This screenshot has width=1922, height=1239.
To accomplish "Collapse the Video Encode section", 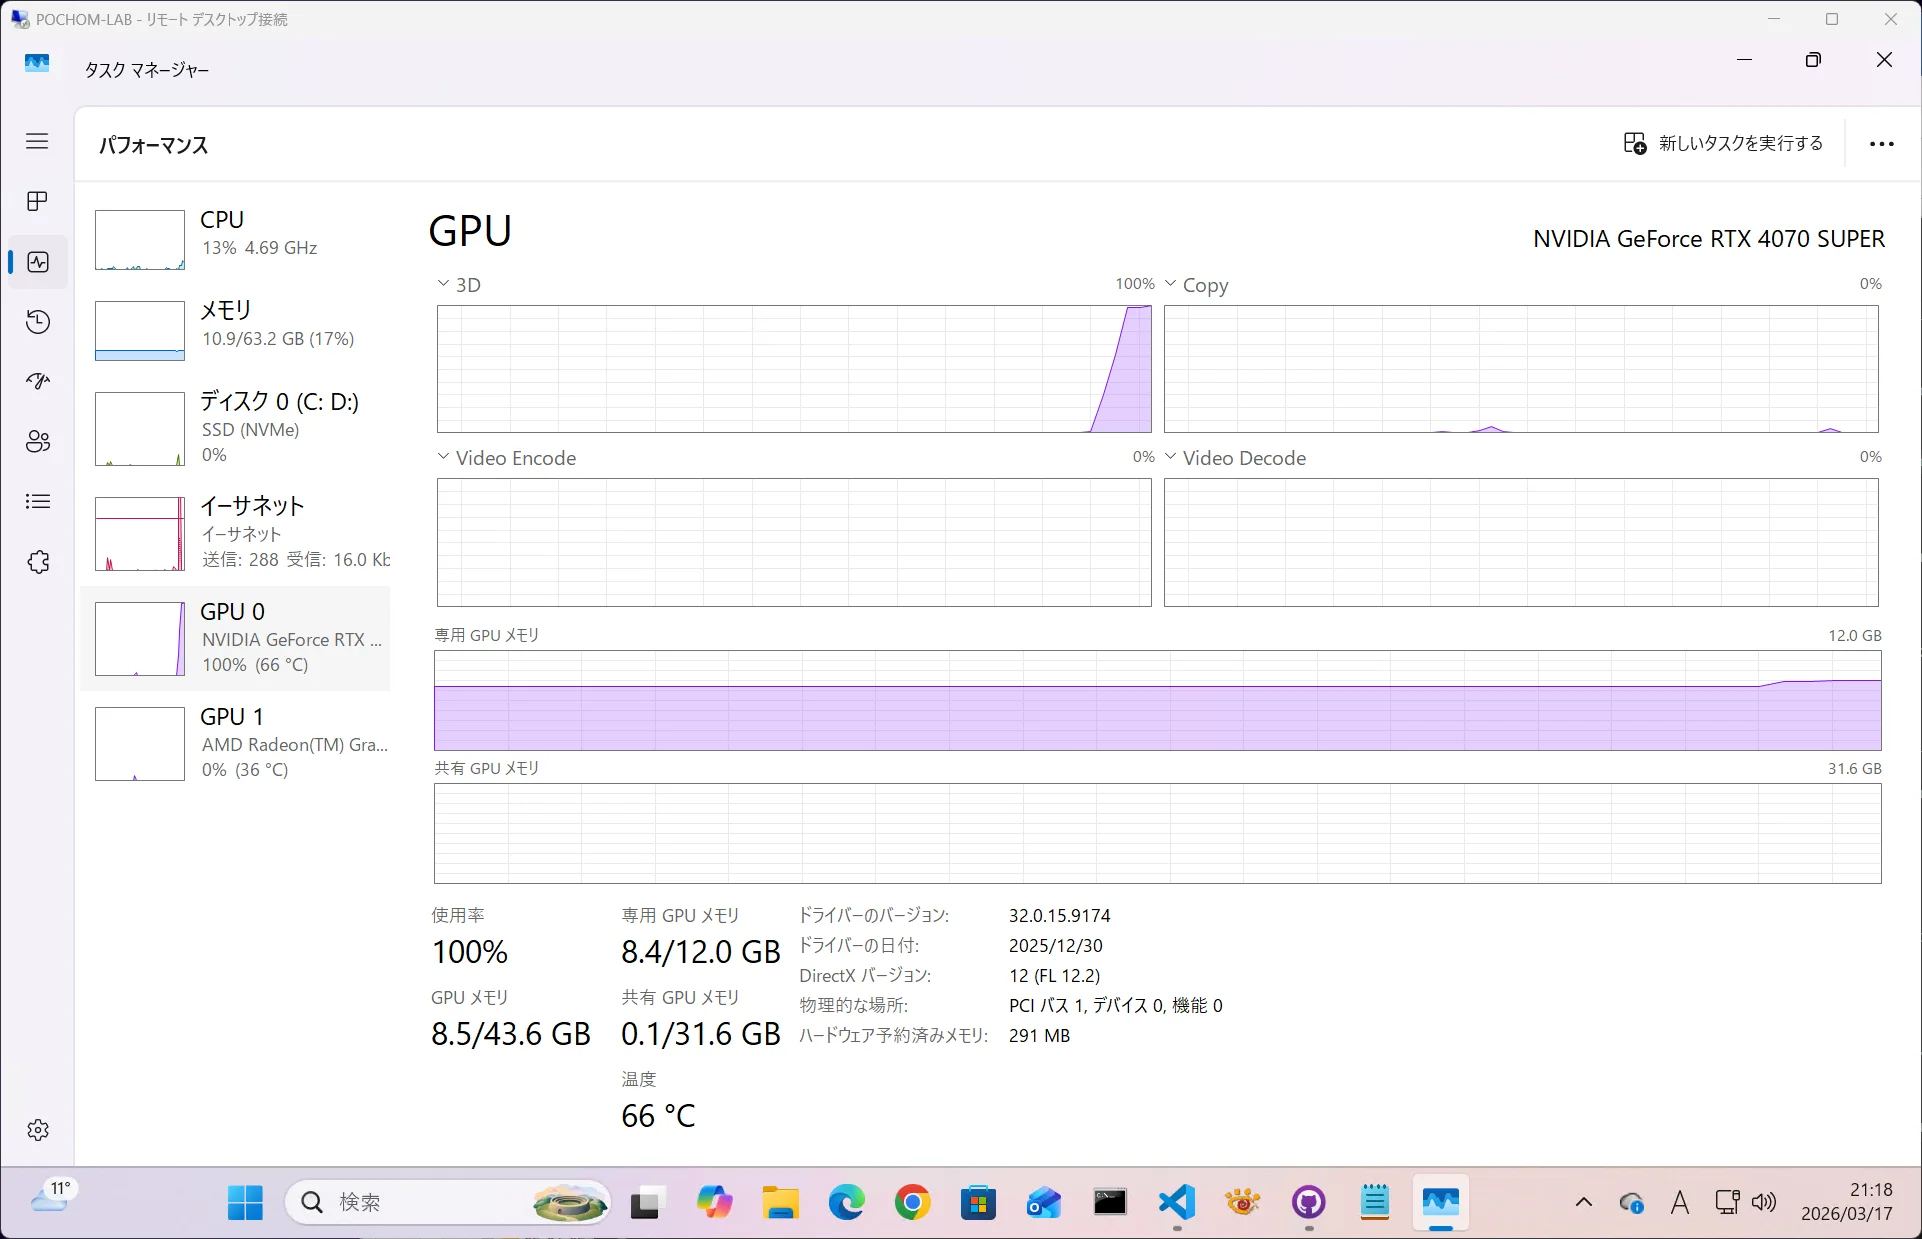I will [443, 457].
